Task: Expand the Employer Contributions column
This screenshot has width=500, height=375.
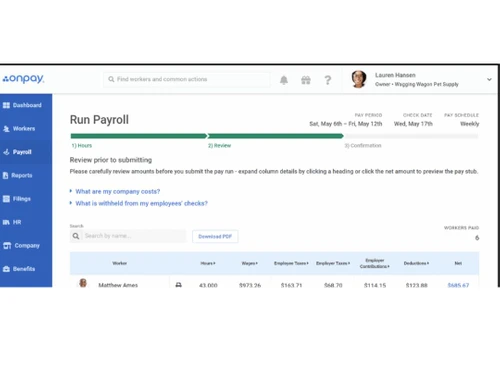Action: 375,263
